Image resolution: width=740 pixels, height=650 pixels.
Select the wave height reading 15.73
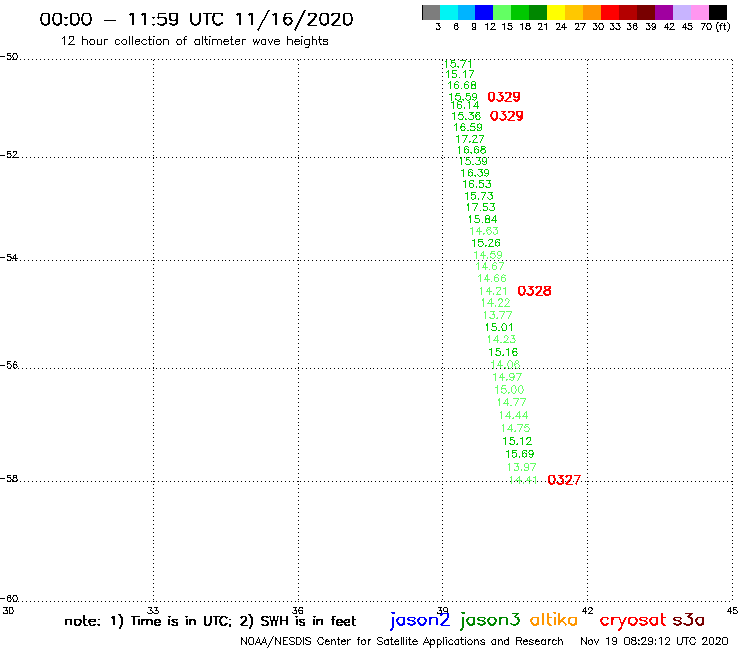point(479,196)
